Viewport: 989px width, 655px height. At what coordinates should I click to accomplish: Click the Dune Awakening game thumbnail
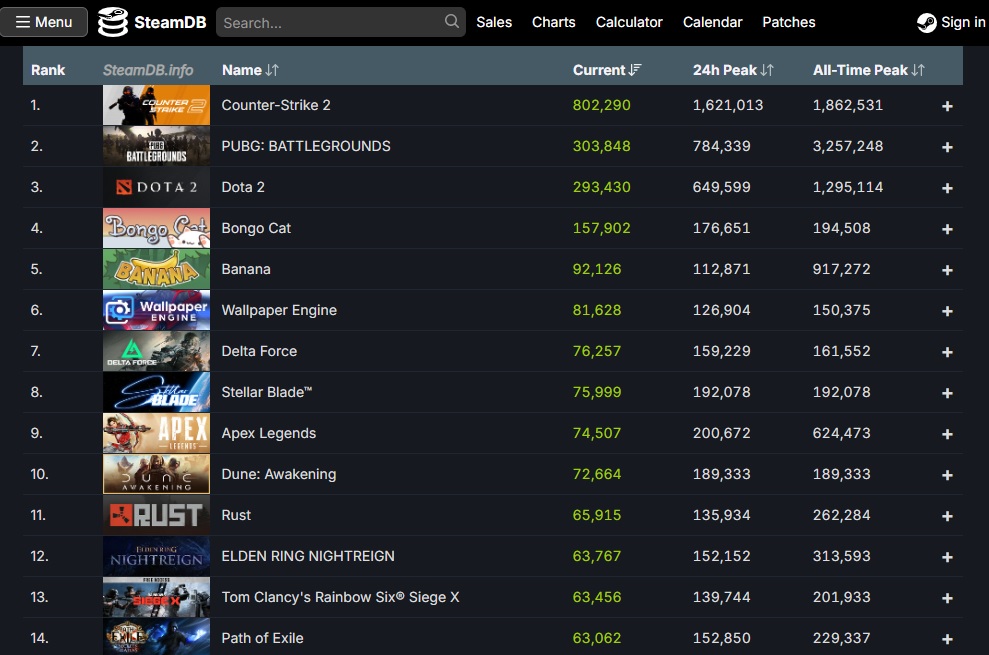pos(156,474)
